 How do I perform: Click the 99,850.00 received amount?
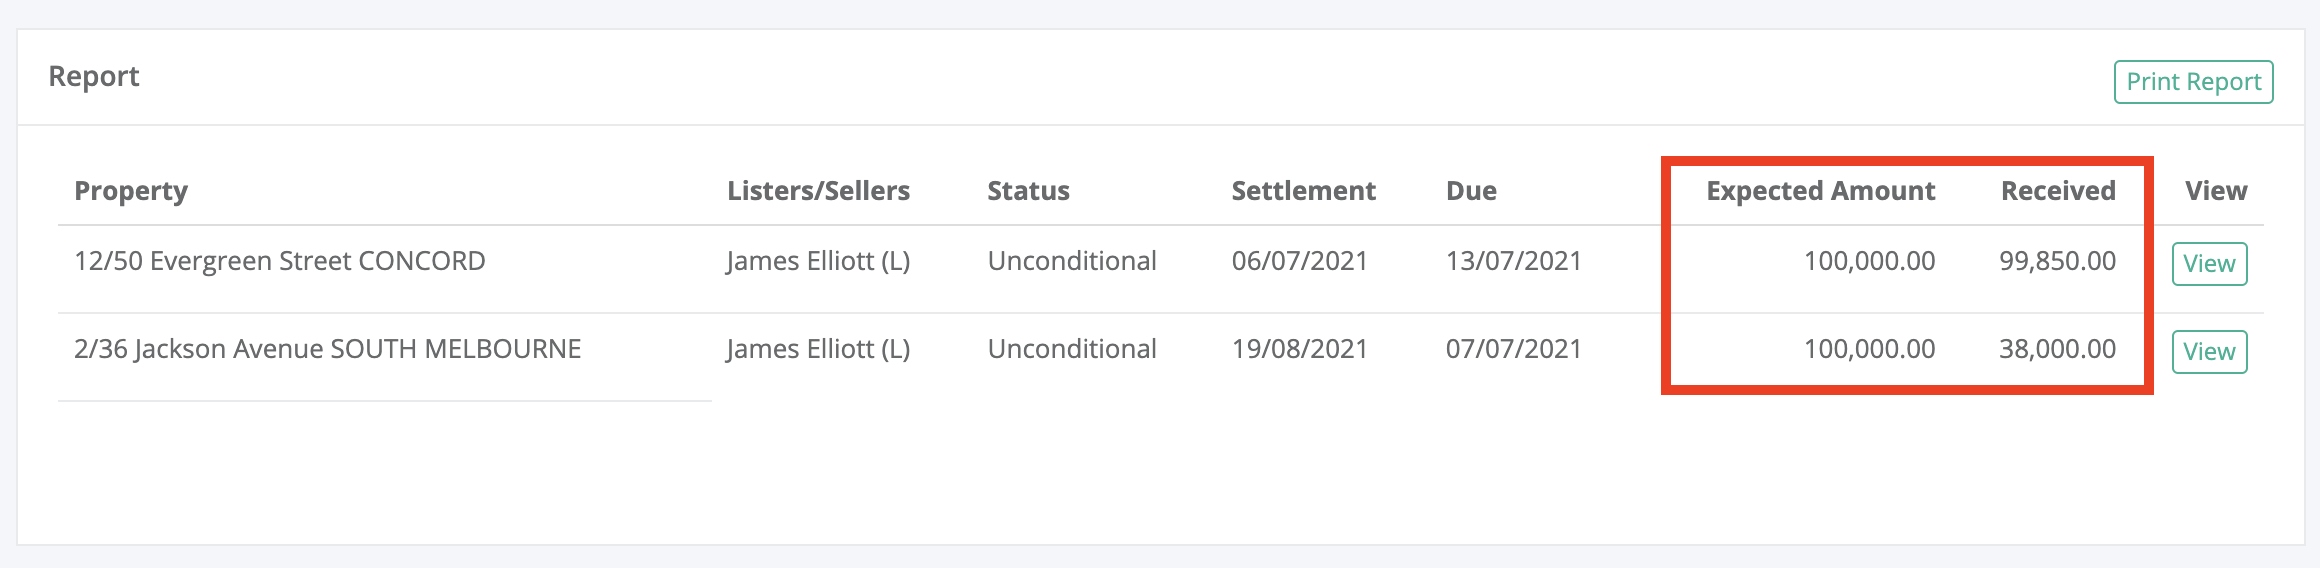pyautogui.click(x=2057, y=261)
